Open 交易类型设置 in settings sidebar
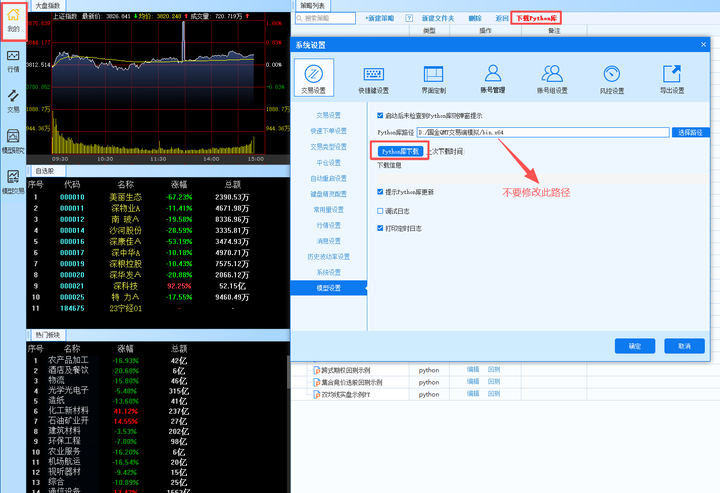The height and width of the screenshot is (493, 720). [x=328, y=147]
